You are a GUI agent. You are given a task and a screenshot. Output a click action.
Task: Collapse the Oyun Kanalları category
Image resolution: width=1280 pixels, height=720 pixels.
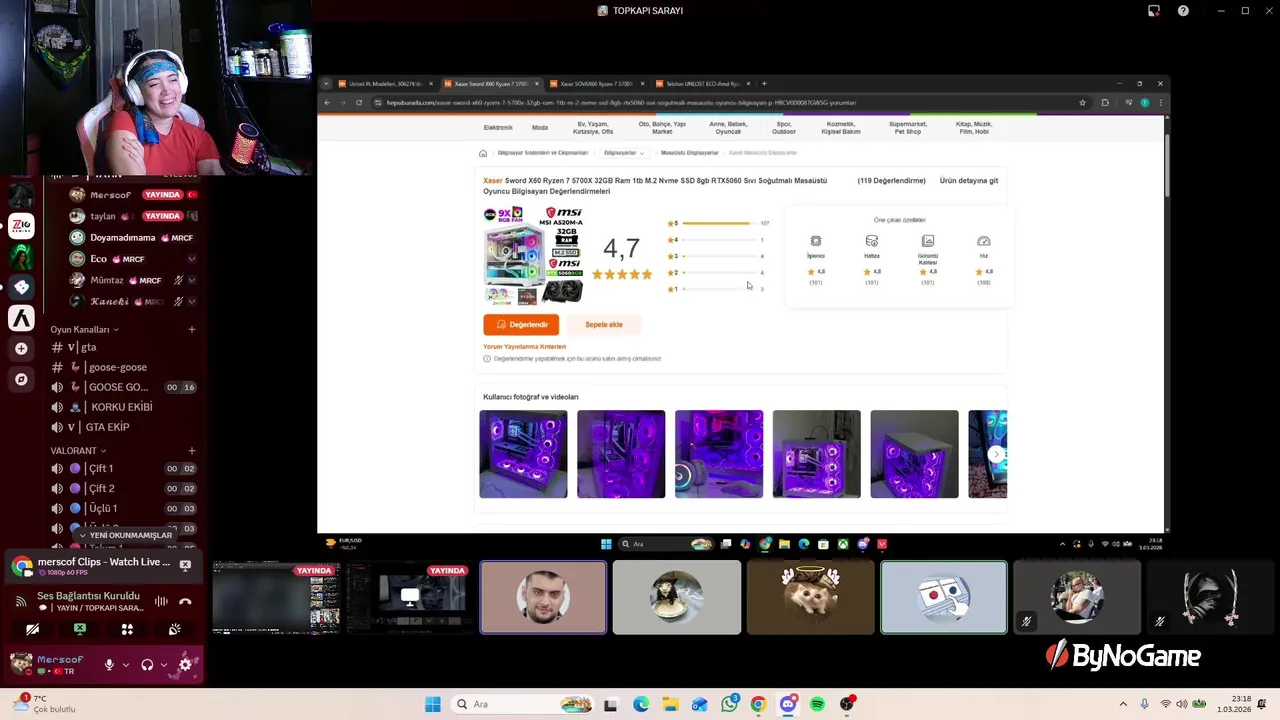pyautogui.click(x=85, y=329)
